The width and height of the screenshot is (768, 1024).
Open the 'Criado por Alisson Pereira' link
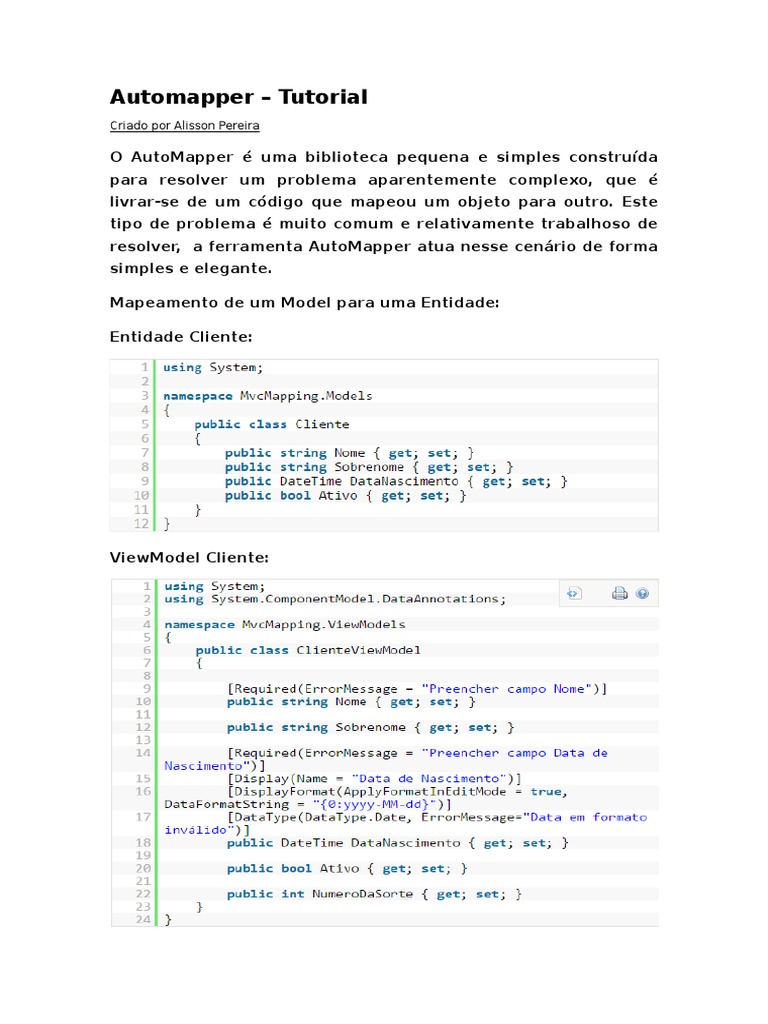coord(185,125)
